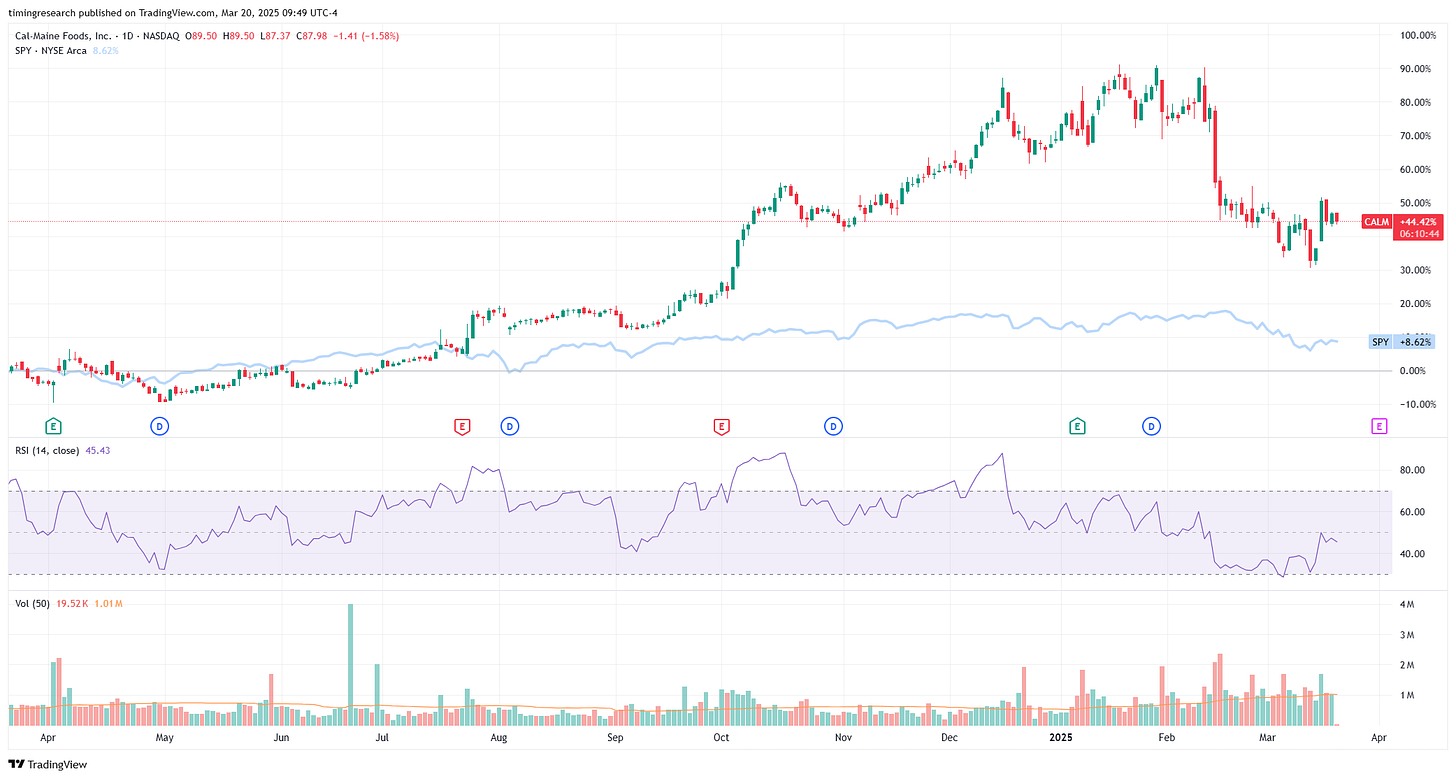
Task: Click the +44.42% value on CALM label
Action: 1419,221
